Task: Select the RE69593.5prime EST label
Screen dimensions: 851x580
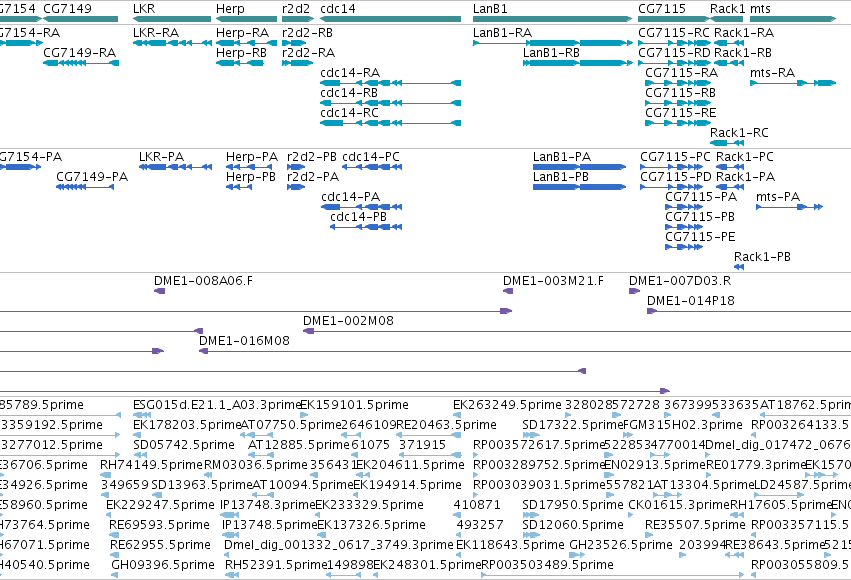Action: [x=159, y=525]
